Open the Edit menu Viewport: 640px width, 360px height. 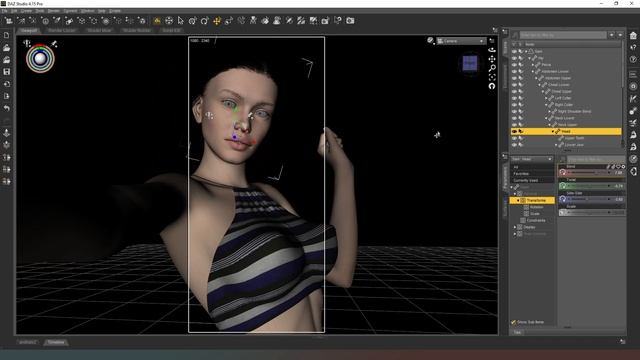(14, 11)
